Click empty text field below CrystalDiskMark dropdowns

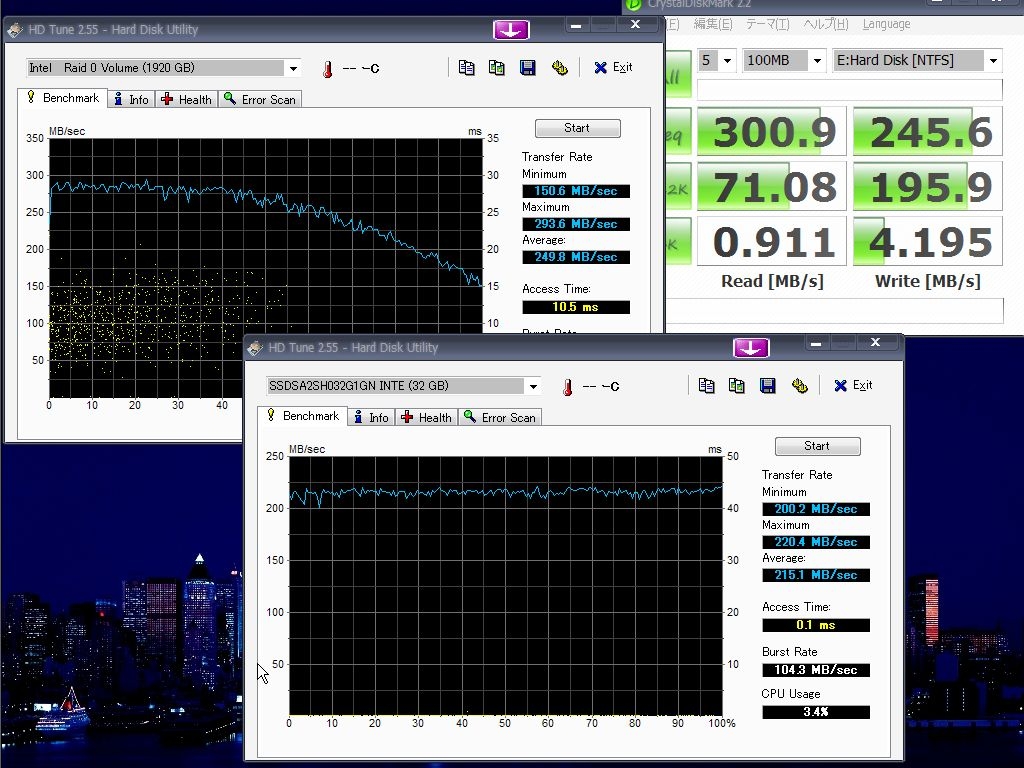tap(850, 89)
